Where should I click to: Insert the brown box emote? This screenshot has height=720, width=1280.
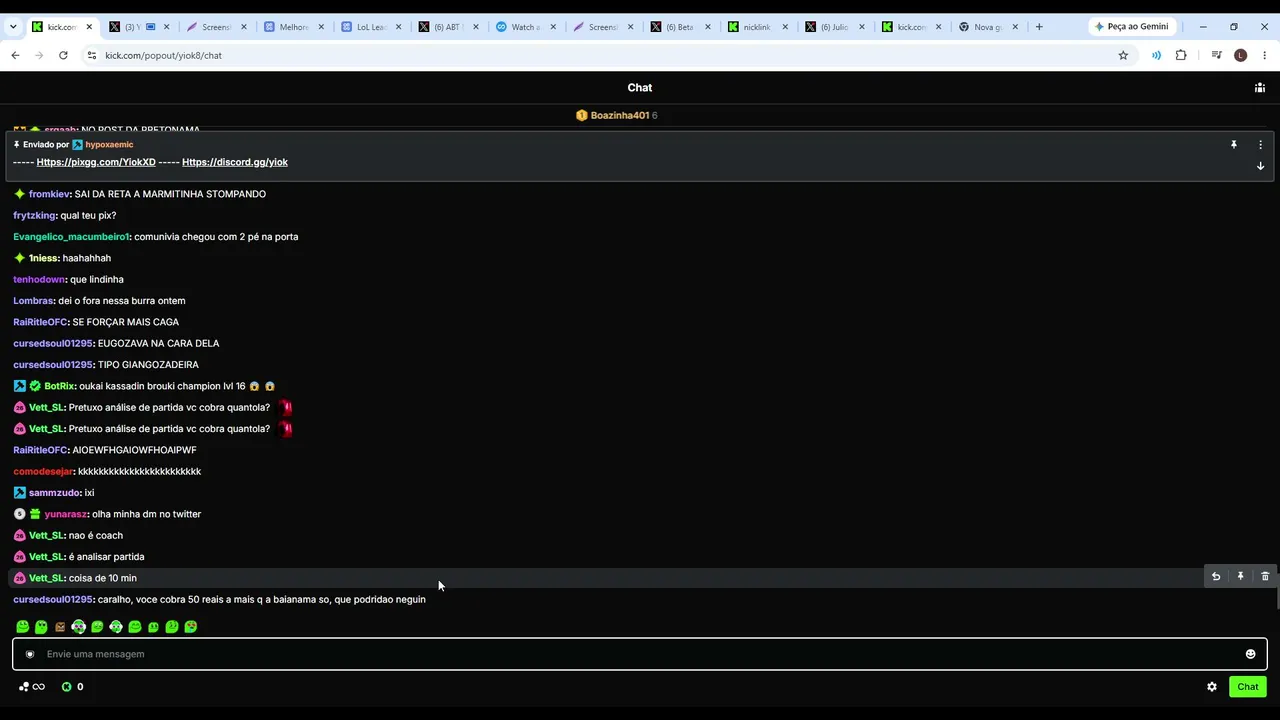click(60, 627)
